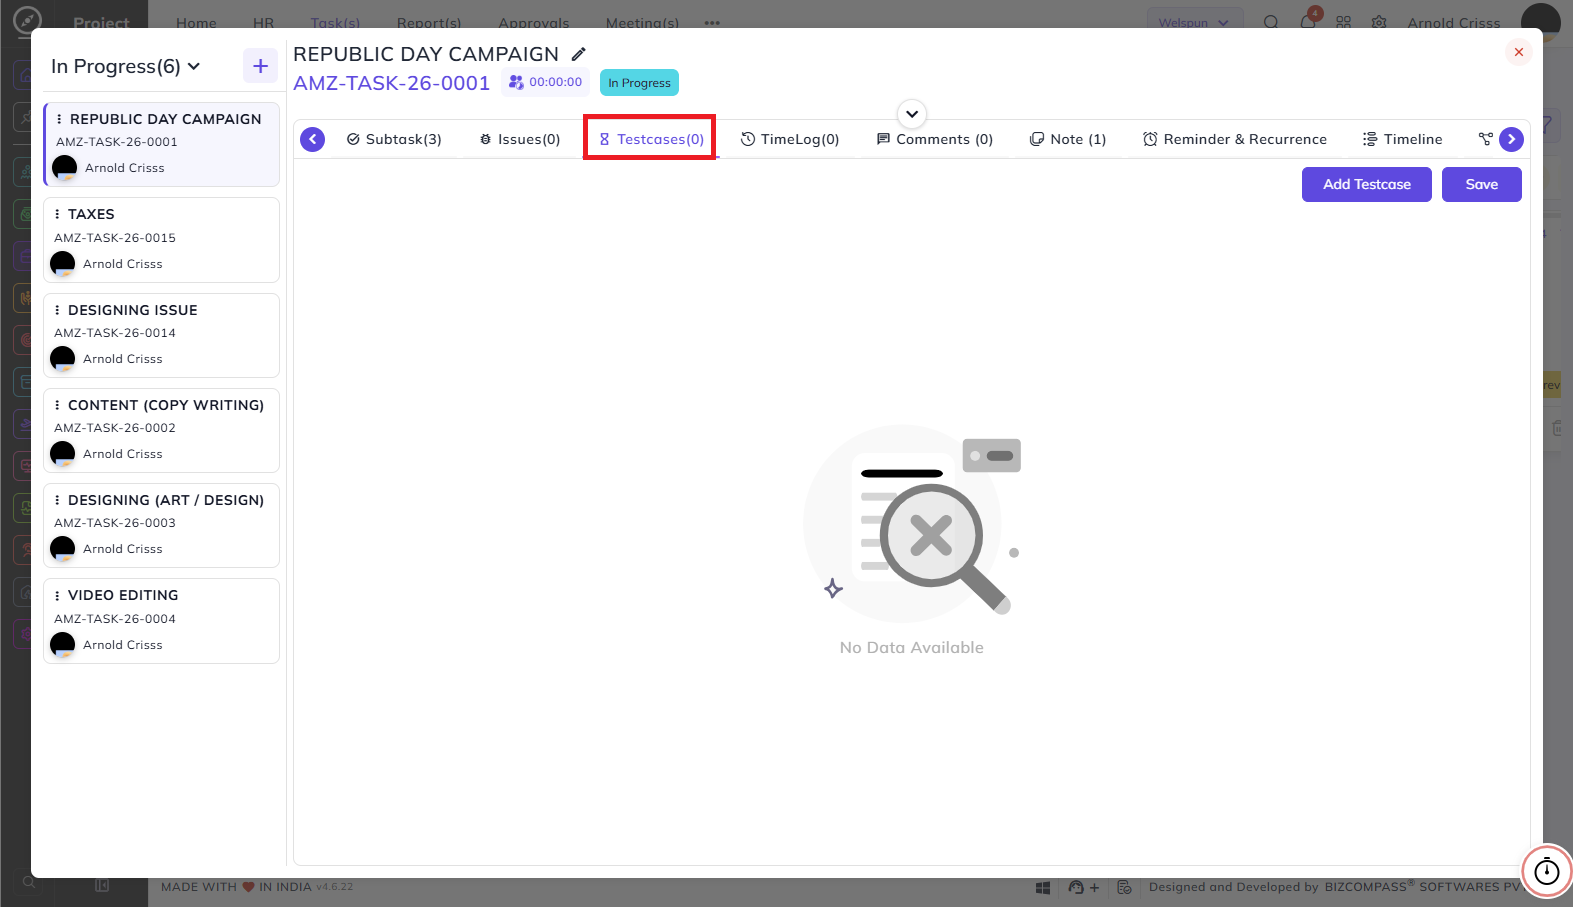Click the Save button
Image resolution: width=1573 pixels, height=907 pixels.
click(1482, 184)
